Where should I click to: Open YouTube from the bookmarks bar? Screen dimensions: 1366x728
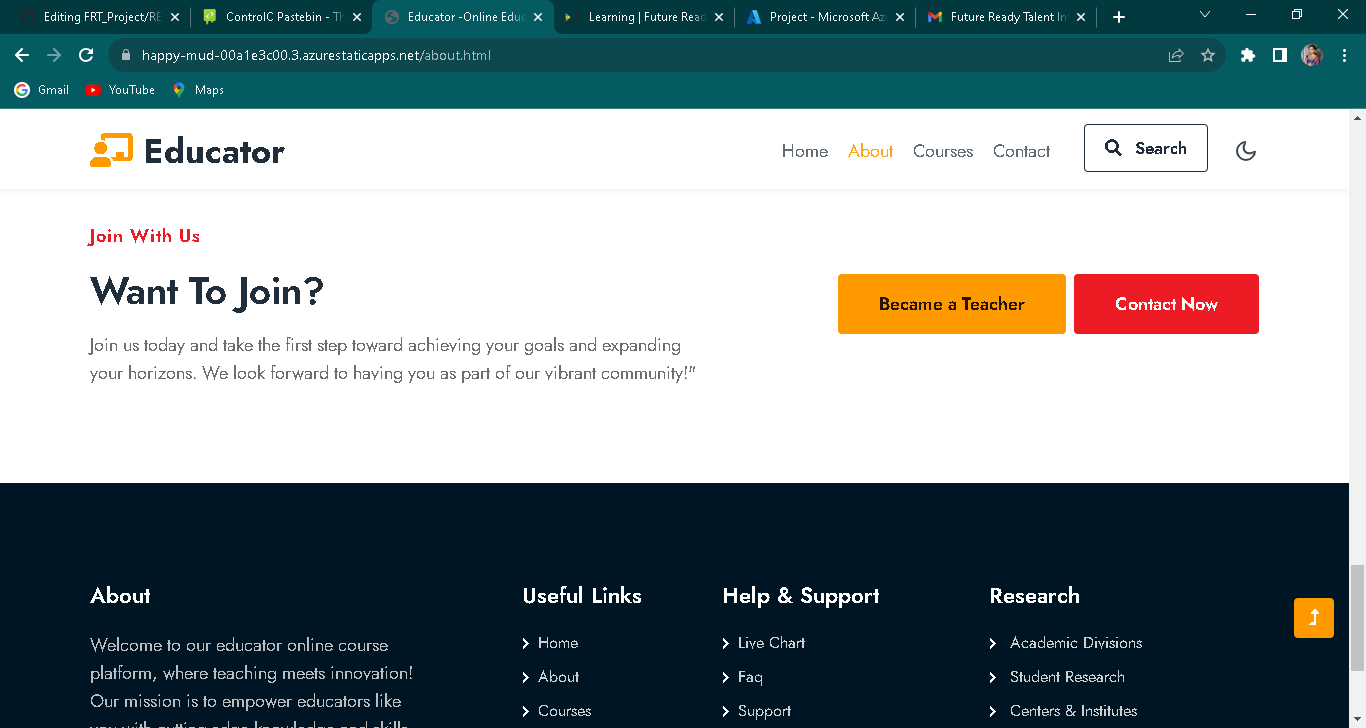(x=119, y=89)
